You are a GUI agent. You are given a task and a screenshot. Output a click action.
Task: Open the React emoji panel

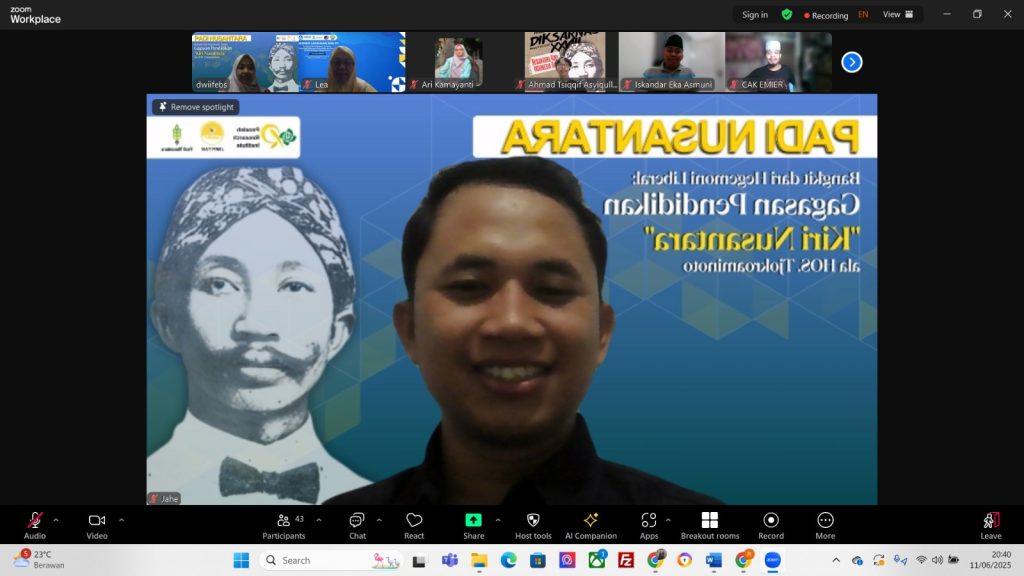click(414, 525)
